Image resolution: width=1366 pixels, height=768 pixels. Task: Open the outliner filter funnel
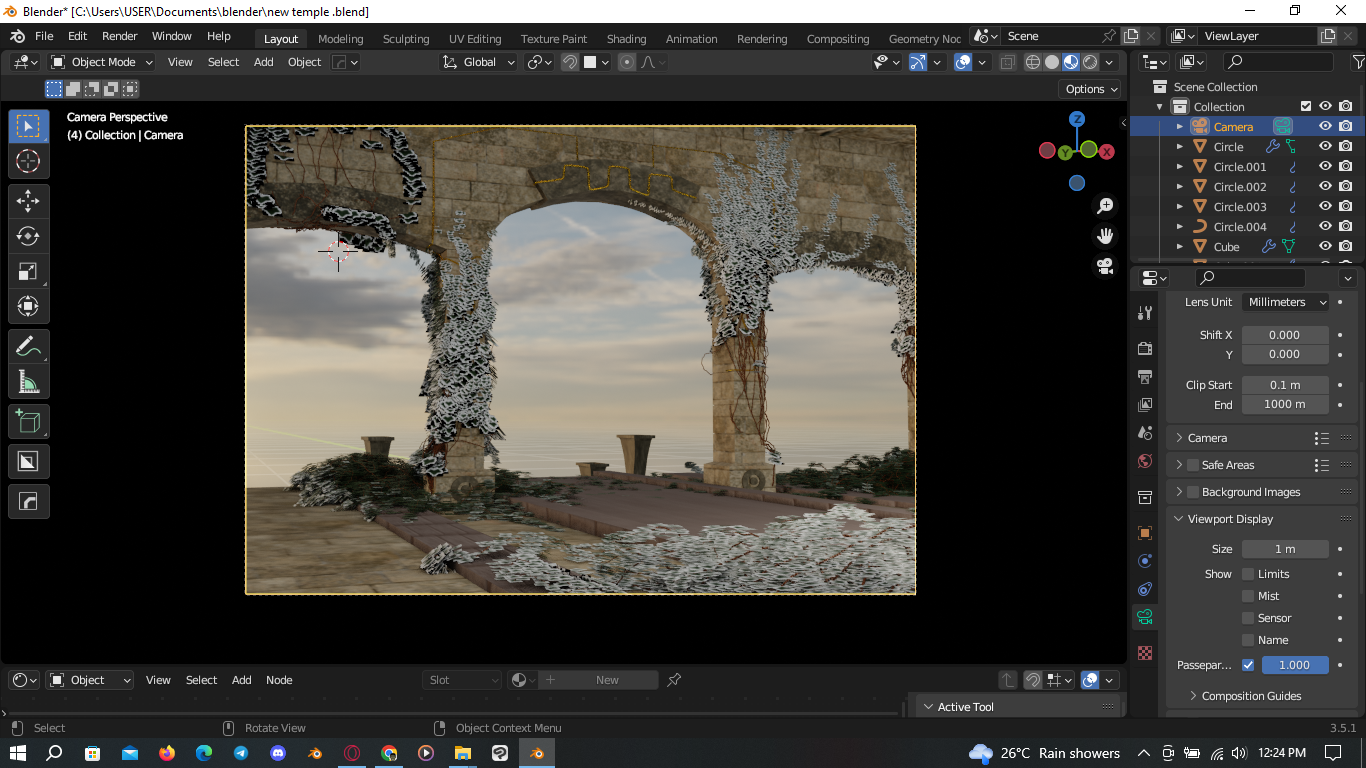click(1358, 62)
